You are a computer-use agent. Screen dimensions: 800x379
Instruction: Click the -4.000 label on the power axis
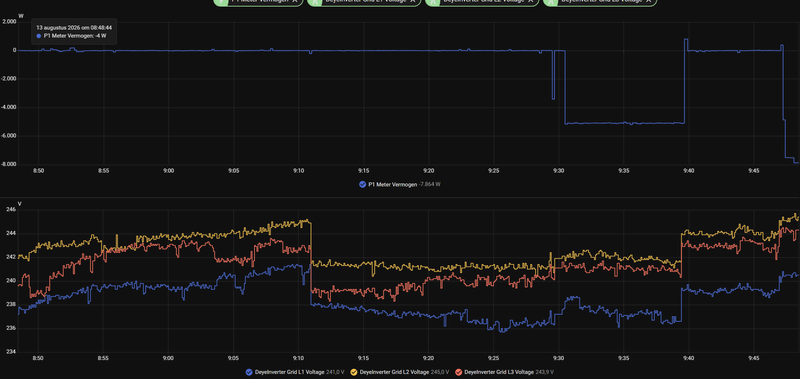click(9, 107)
